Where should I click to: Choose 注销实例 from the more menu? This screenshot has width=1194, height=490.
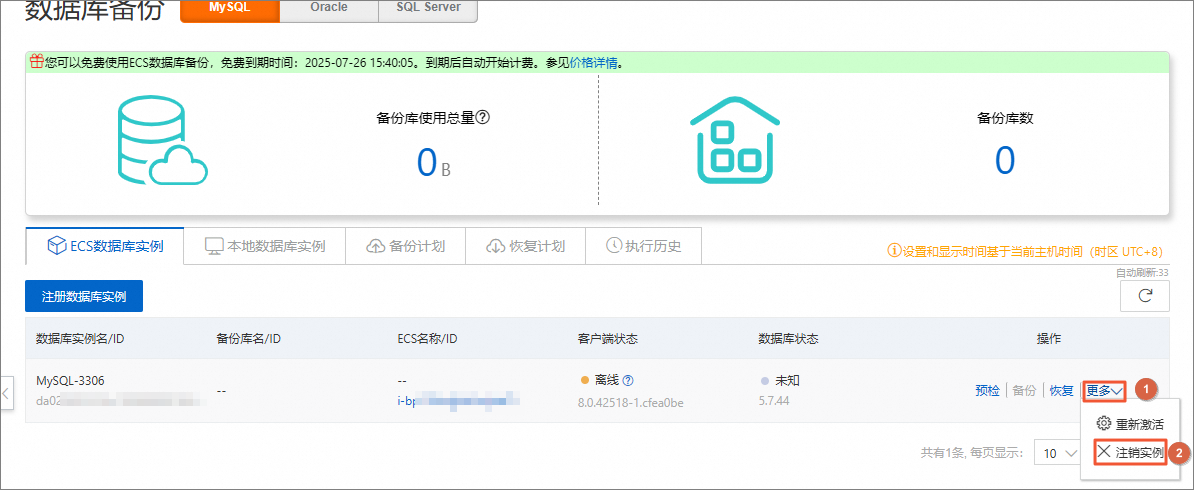tap(1131, 453)
